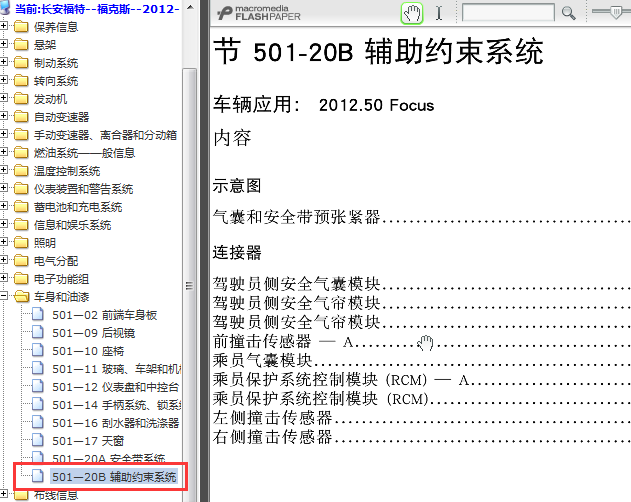Select the 自动变速器 folder label

click(x=62, y=117)
